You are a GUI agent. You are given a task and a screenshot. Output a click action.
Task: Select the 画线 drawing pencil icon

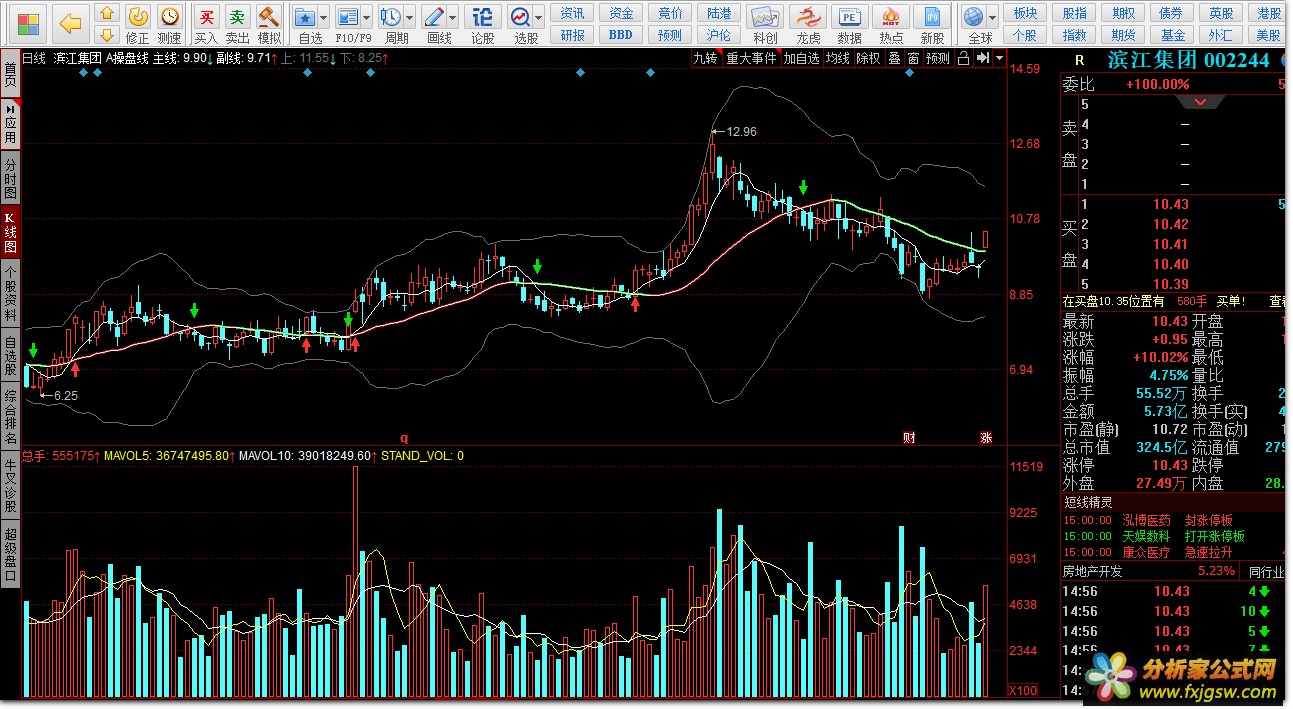(434, 17)
